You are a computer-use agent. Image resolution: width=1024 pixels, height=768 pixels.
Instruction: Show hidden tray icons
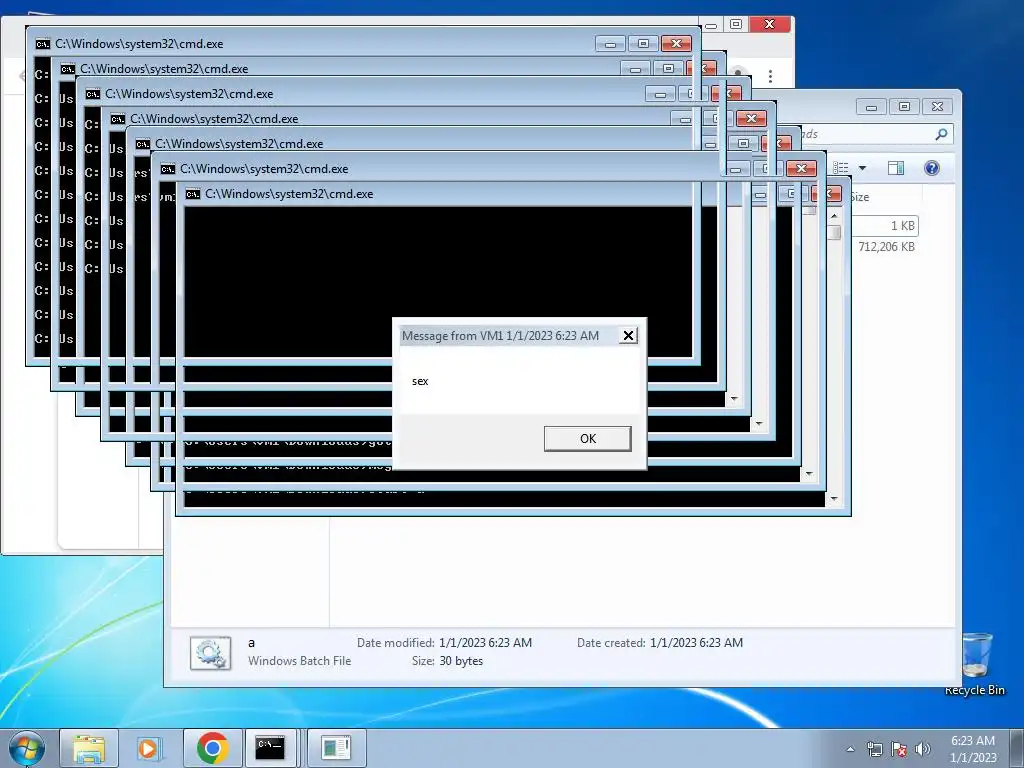(x=850, y=749)
